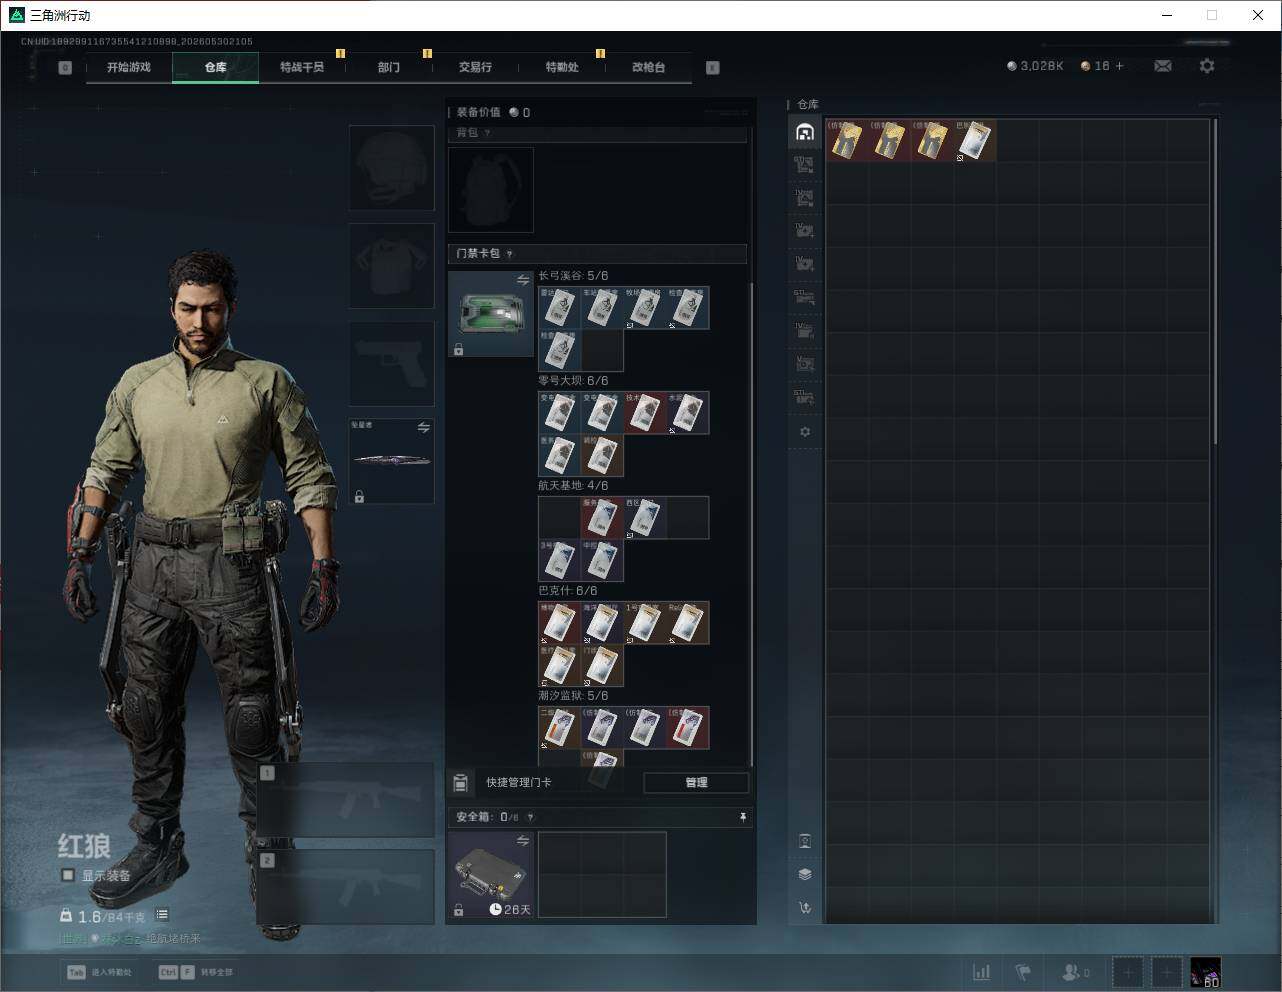
Task: Open the 特勤处 tab
Action: point(562,67)
